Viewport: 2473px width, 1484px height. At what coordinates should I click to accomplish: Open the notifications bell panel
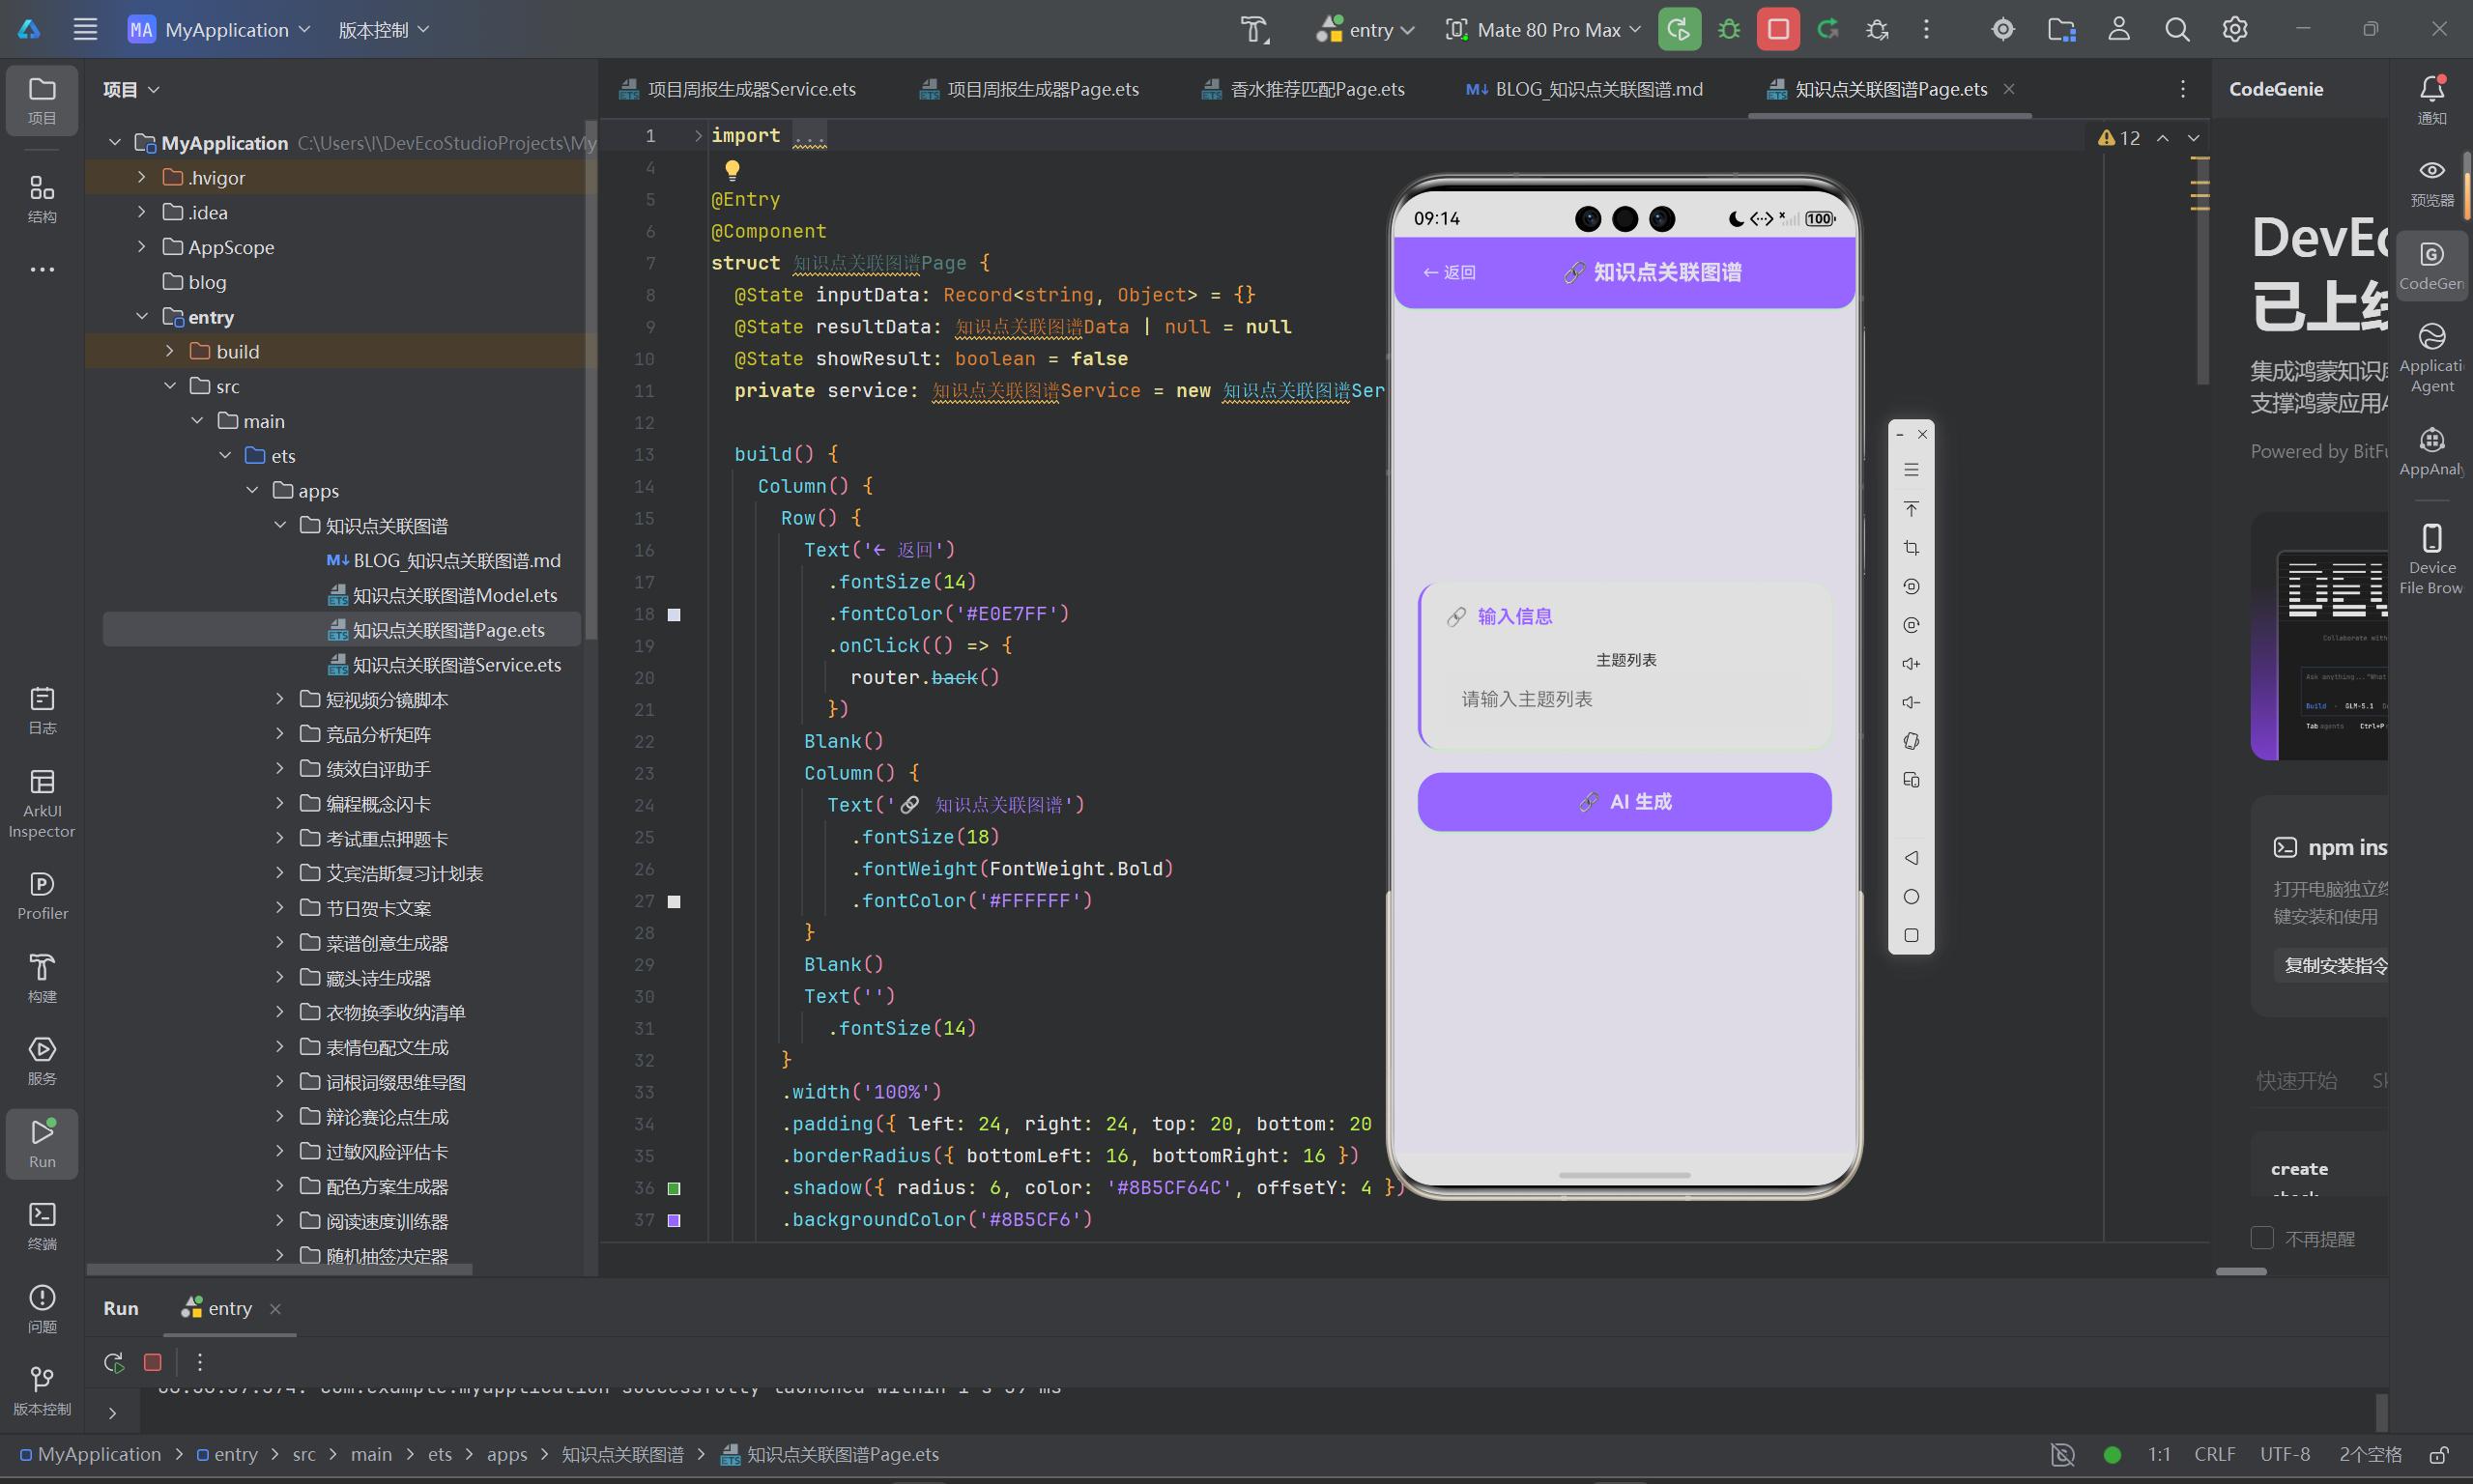click(x=2432, y=99)
